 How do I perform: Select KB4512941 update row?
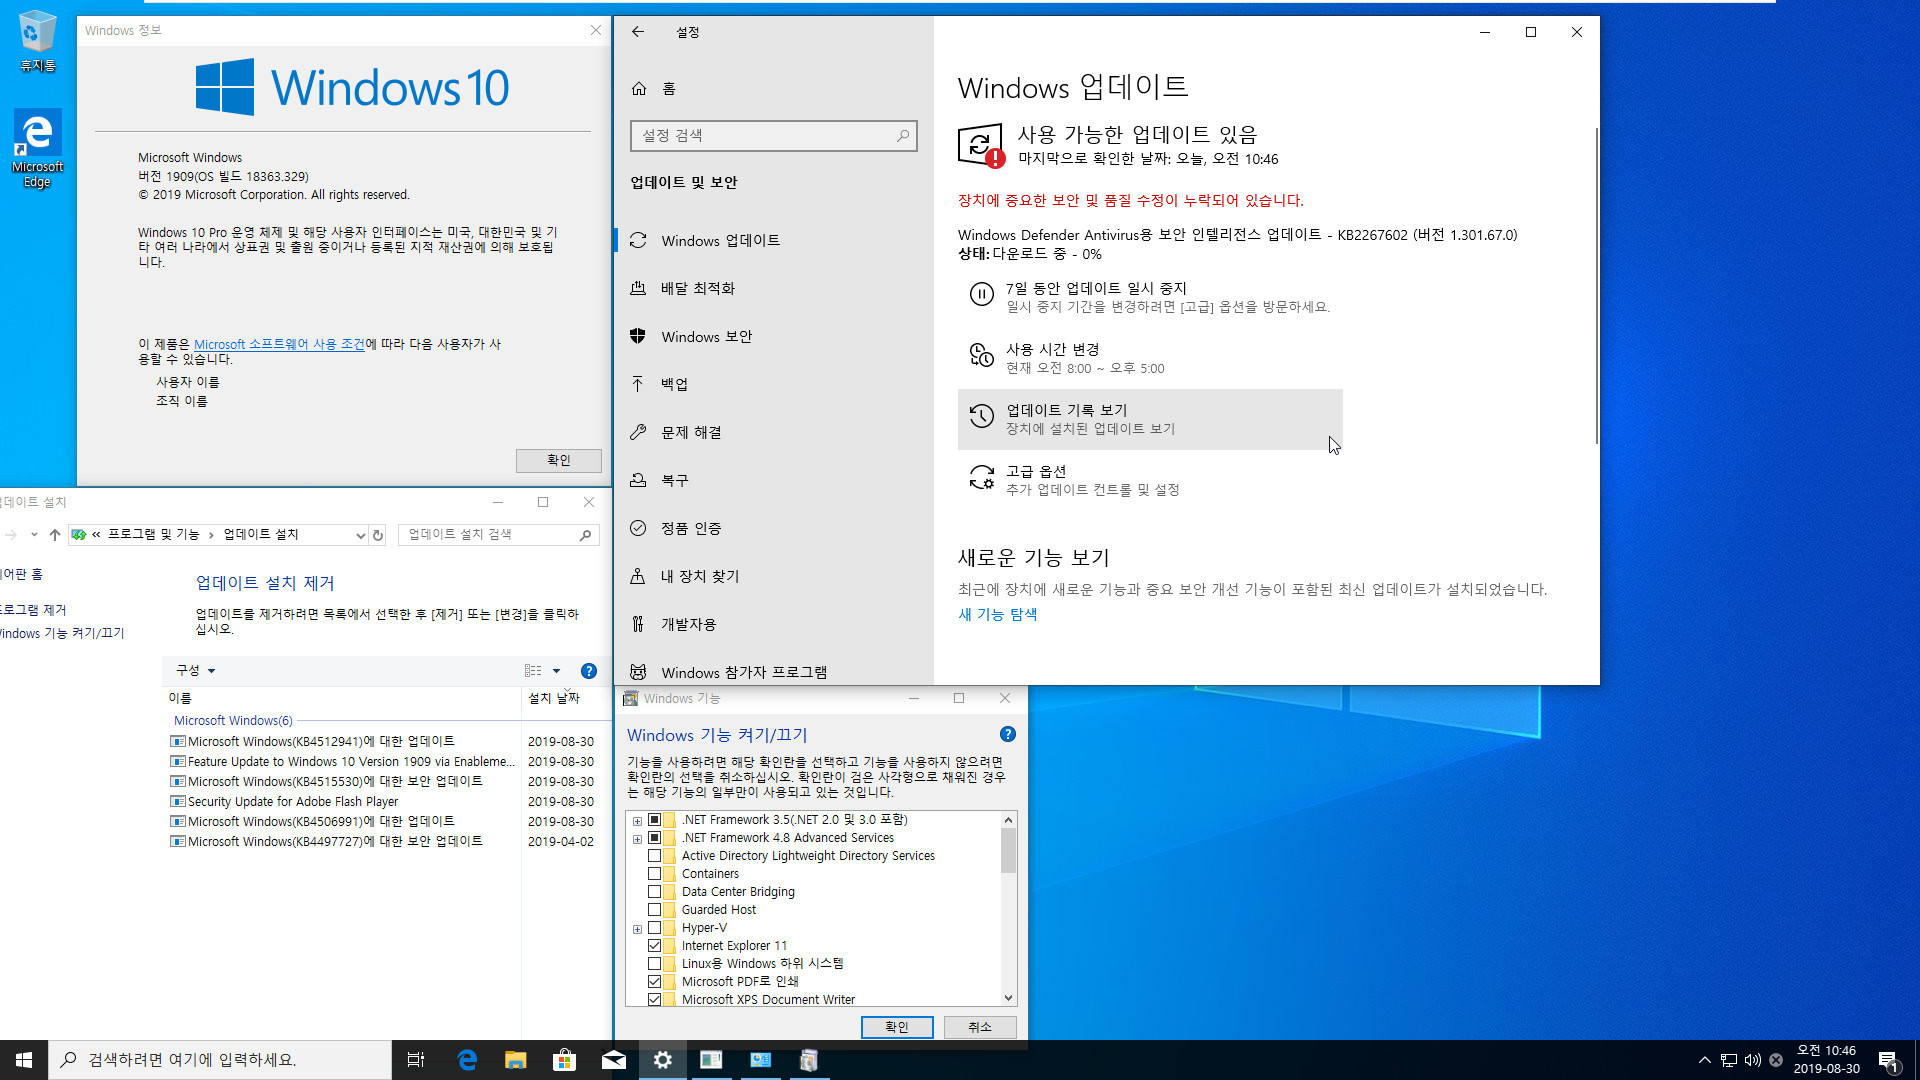382,742
